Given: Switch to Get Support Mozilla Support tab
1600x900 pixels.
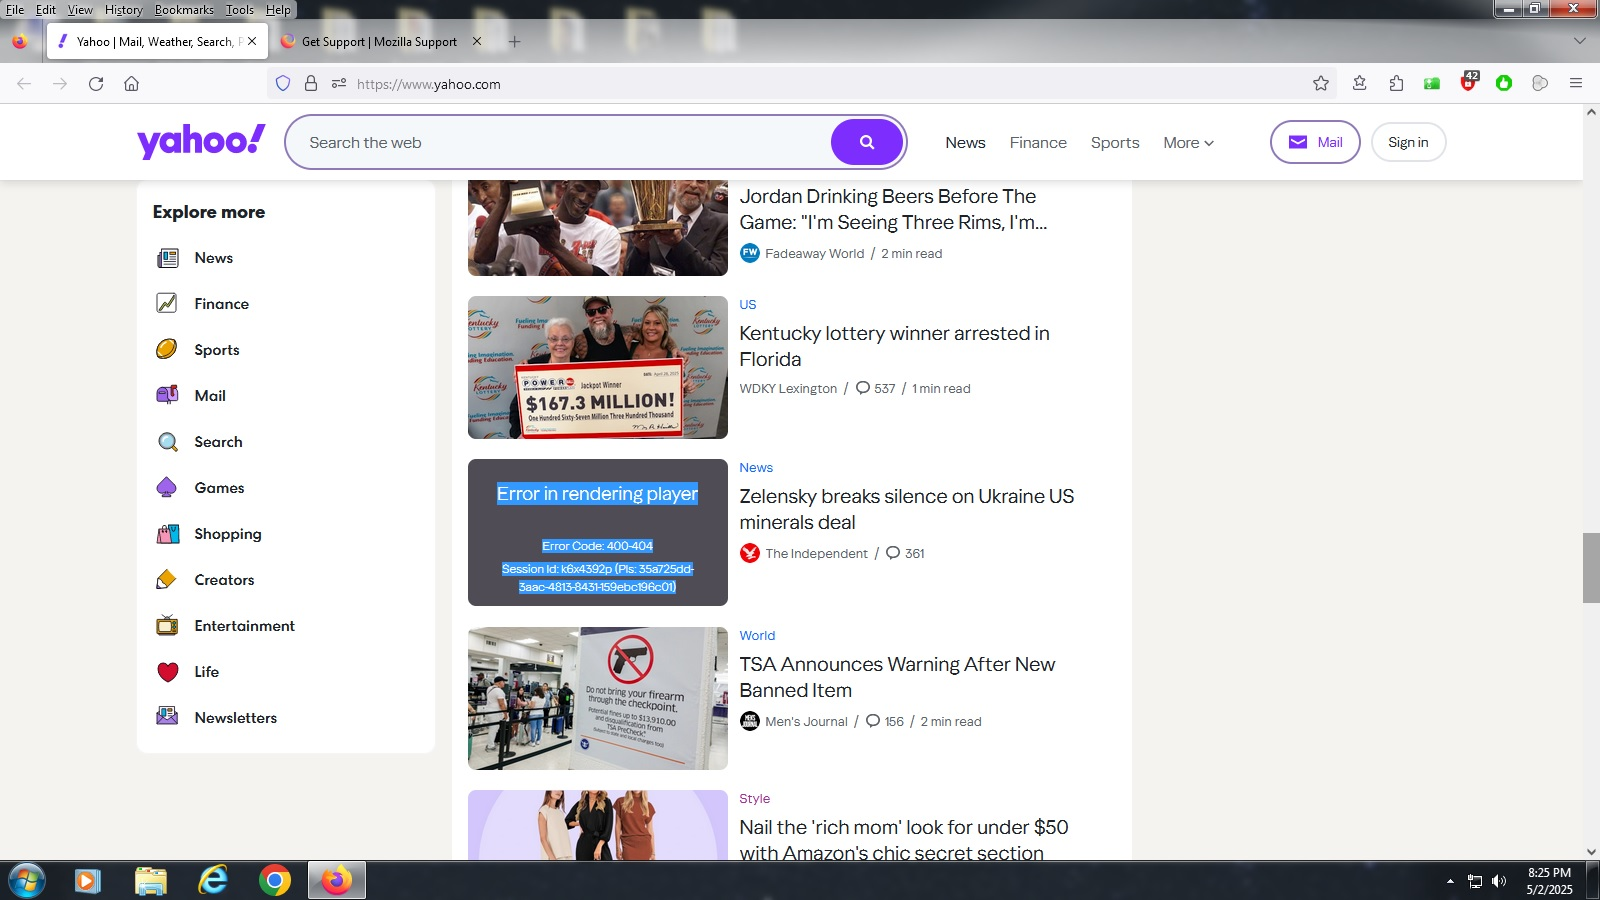Looking at the screenshot, I should pos(379,42).
